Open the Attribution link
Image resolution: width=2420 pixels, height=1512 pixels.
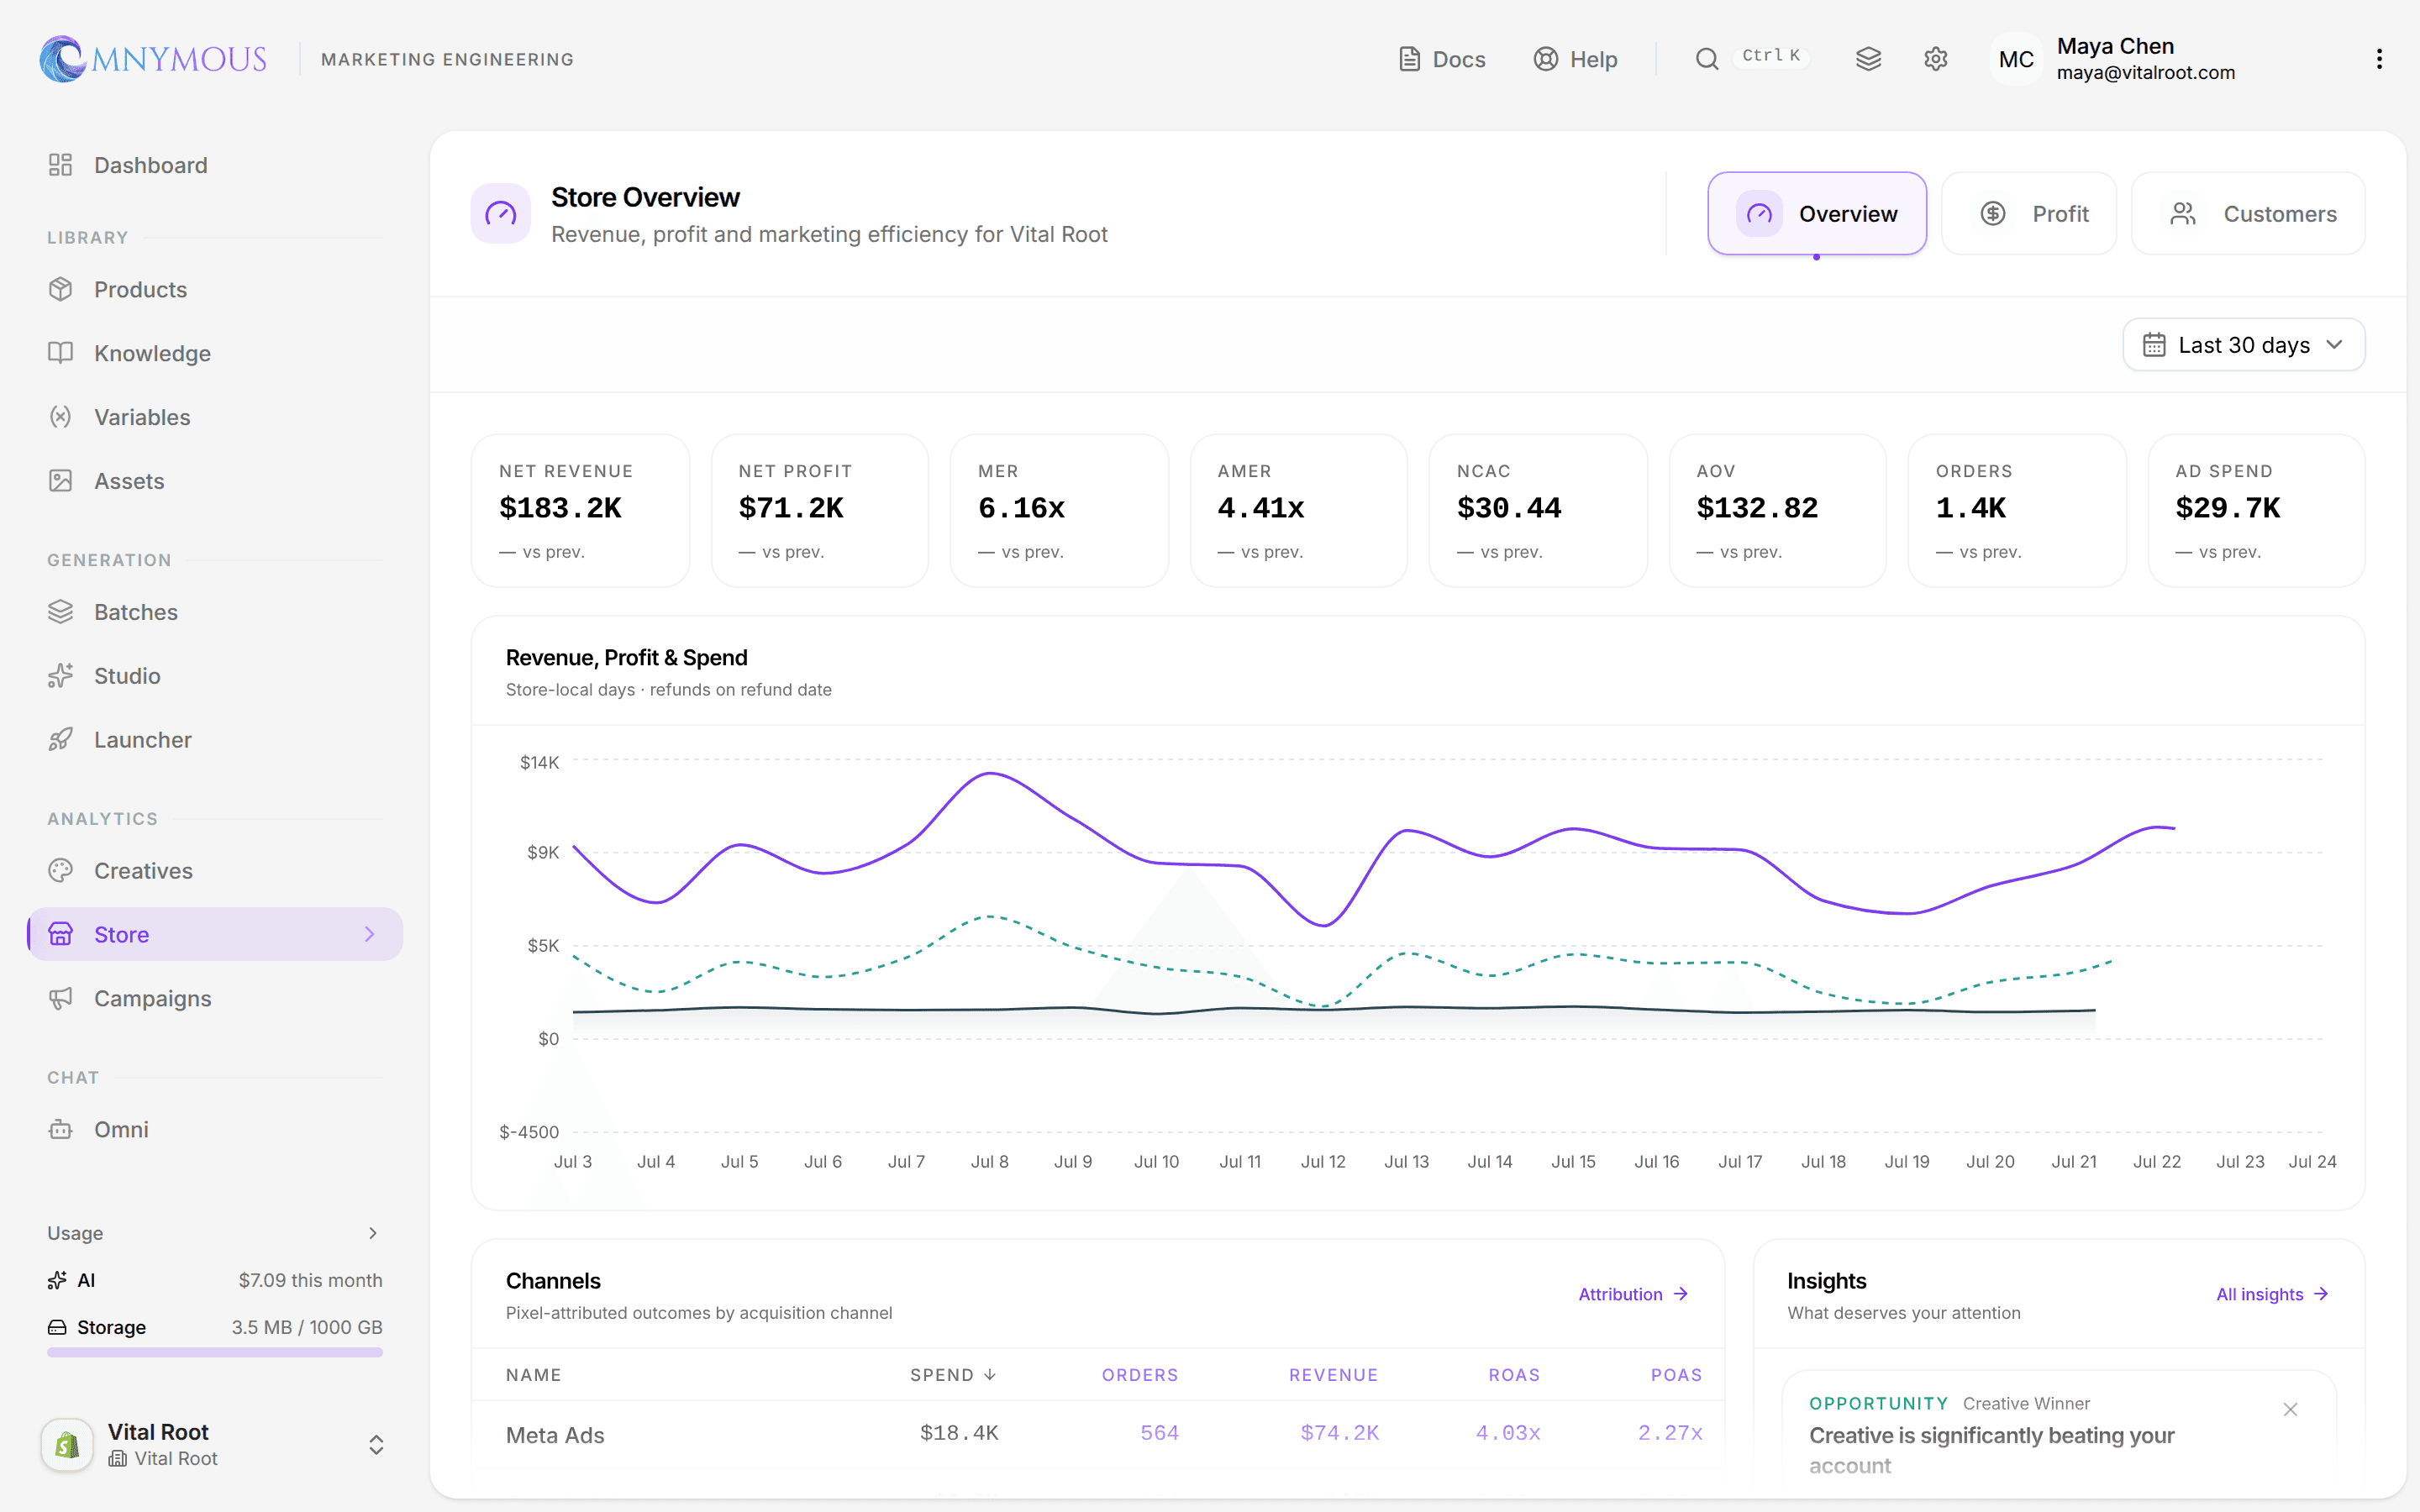tap(1633, 1294)
